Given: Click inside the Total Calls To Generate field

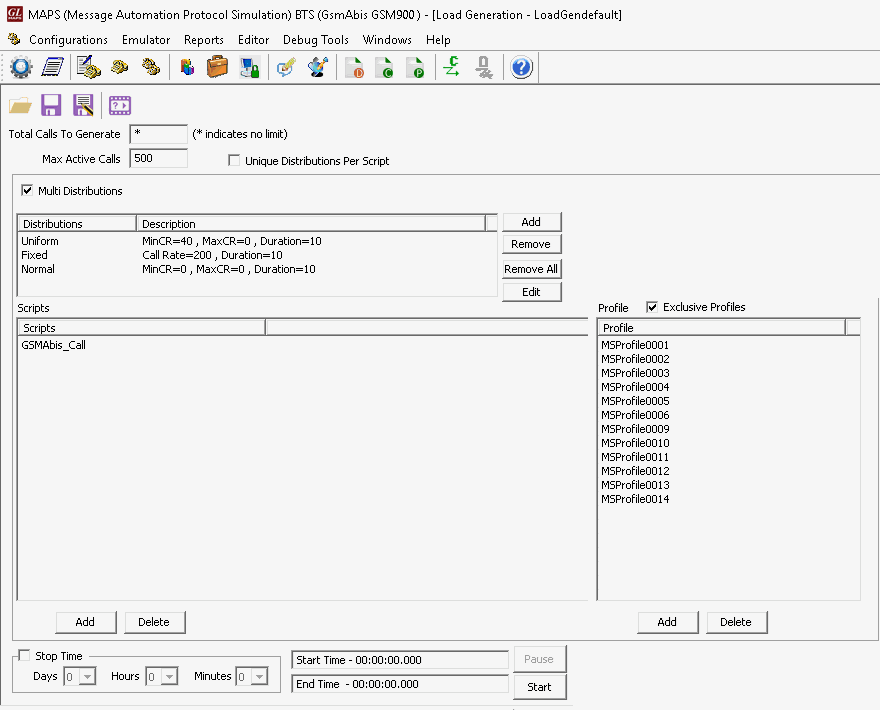Looking at the screenshot, I should coord(158,133).
